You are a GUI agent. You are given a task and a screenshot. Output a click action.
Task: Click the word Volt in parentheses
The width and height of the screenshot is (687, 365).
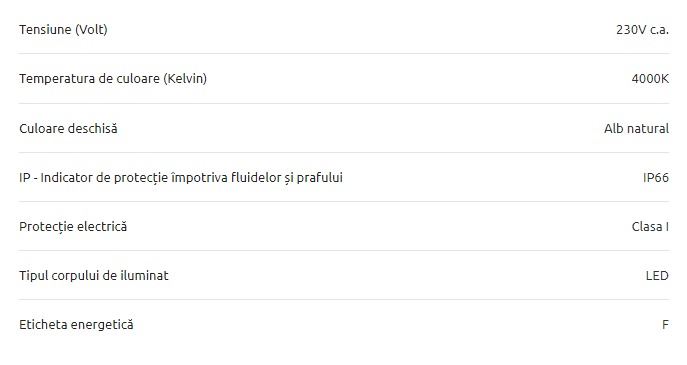point(91,30)
